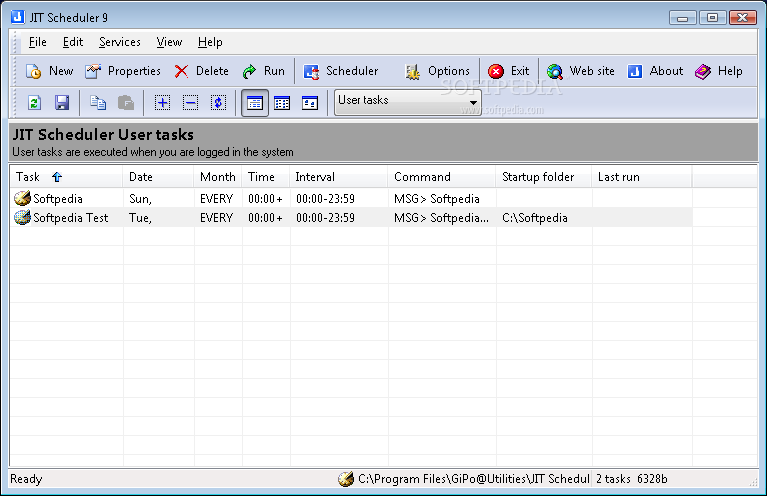Paste the task with the greyed paste icon
This screenshot has width=767, height=496.
click(x=126, y=103)
